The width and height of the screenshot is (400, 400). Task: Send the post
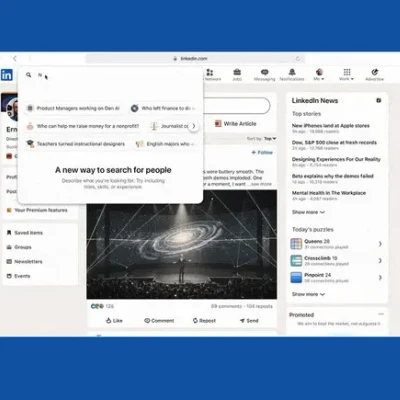pos(249,321)
